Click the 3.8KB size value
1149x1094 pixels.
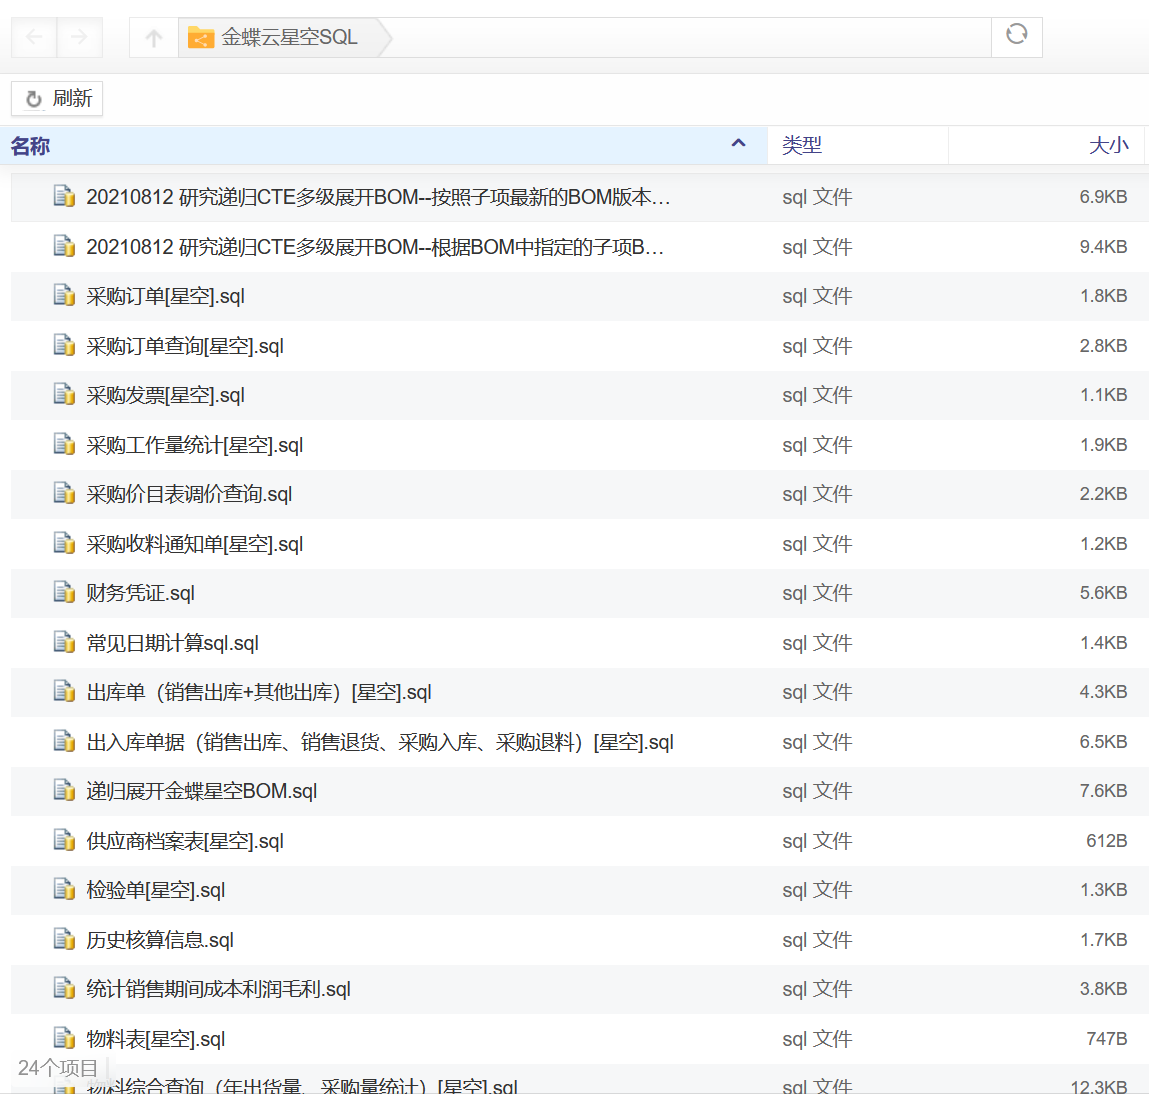[x=1103, y=988]
